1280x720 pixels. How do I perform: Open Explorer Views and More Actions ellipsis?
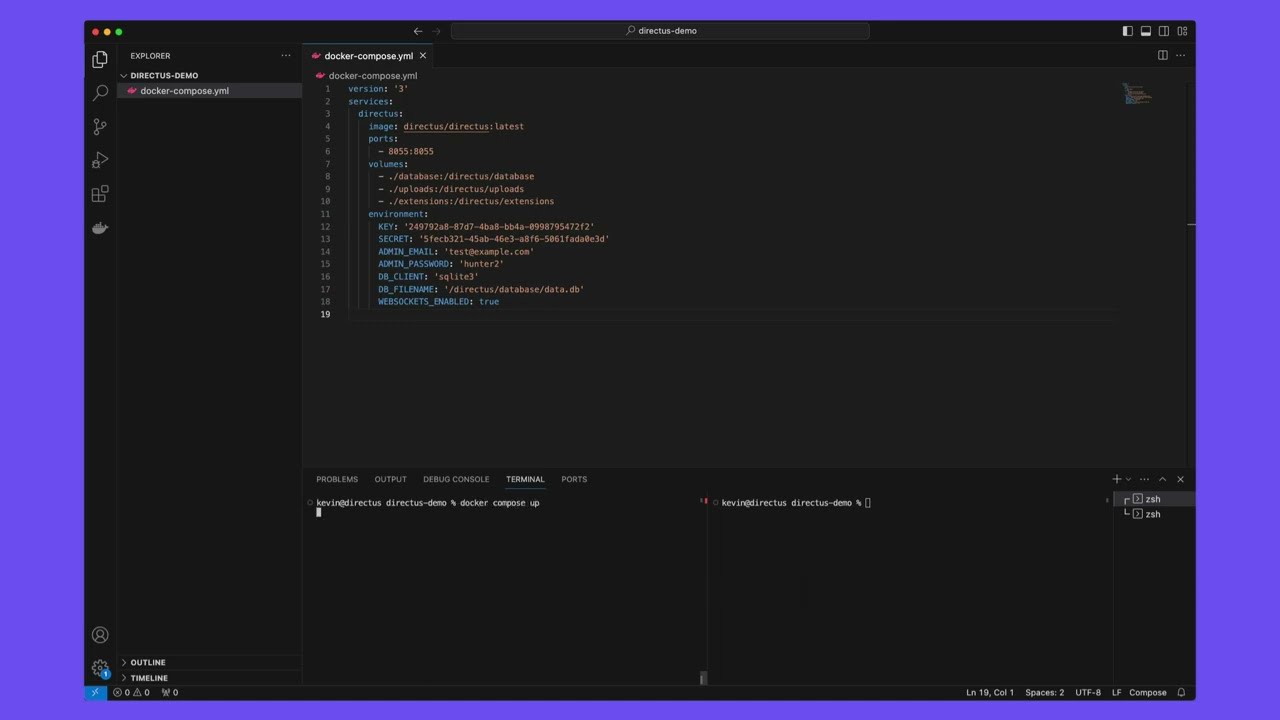tap(286, 56)
